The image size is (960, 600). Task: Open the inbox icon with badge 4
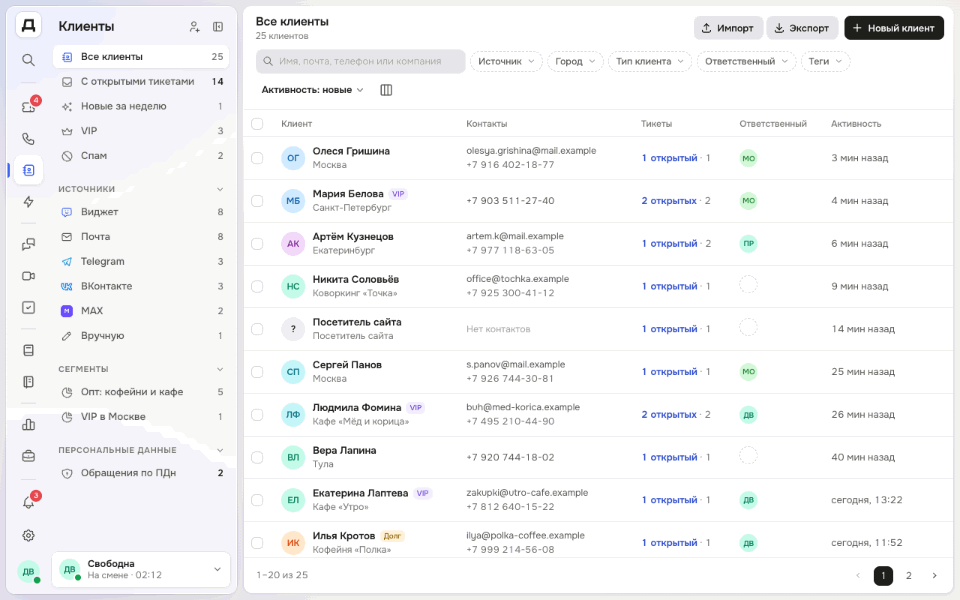click(28, 107)
